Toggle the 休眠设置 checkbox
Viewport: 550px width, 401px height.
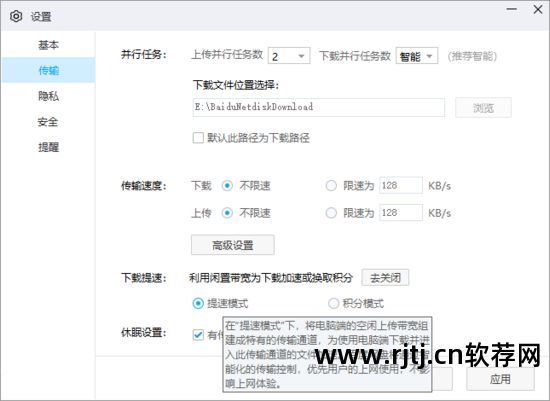click(198, 334)
